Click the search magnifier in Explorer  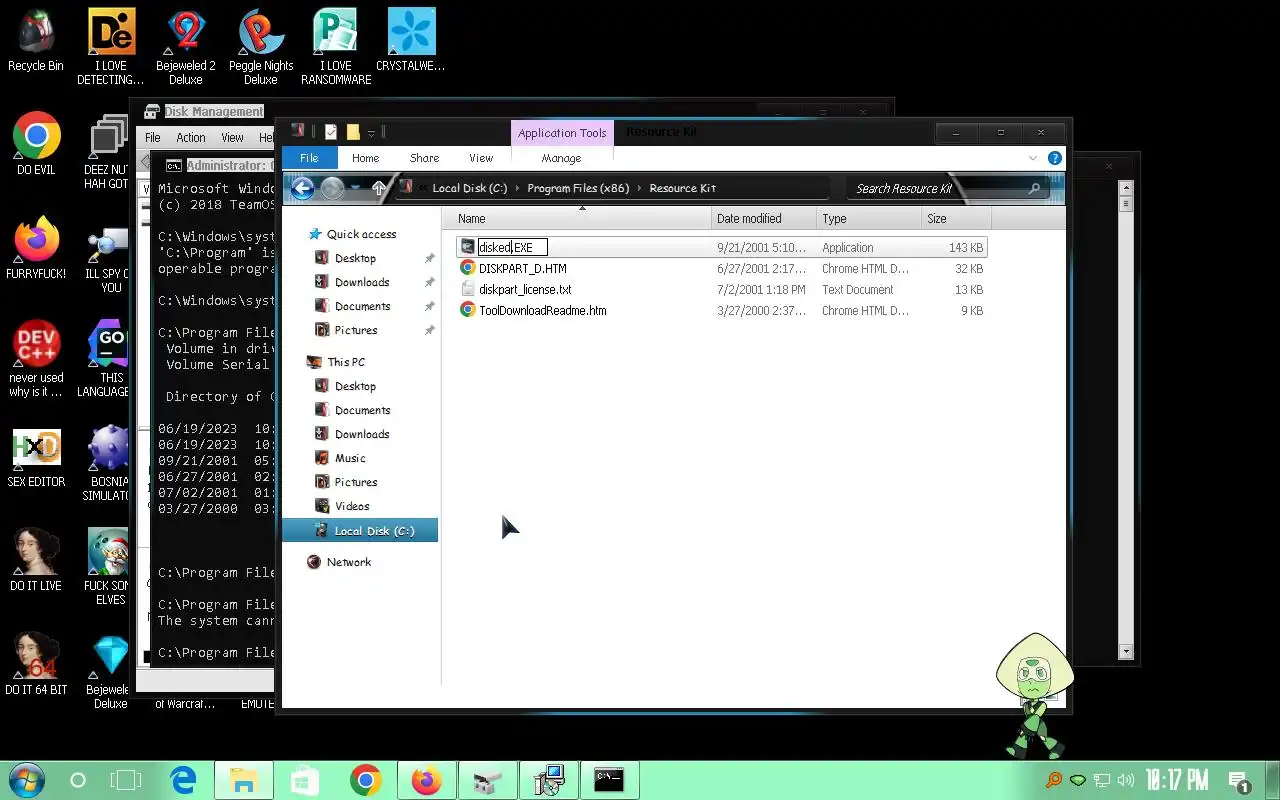pyautogui.click(x=1034, y=188)
